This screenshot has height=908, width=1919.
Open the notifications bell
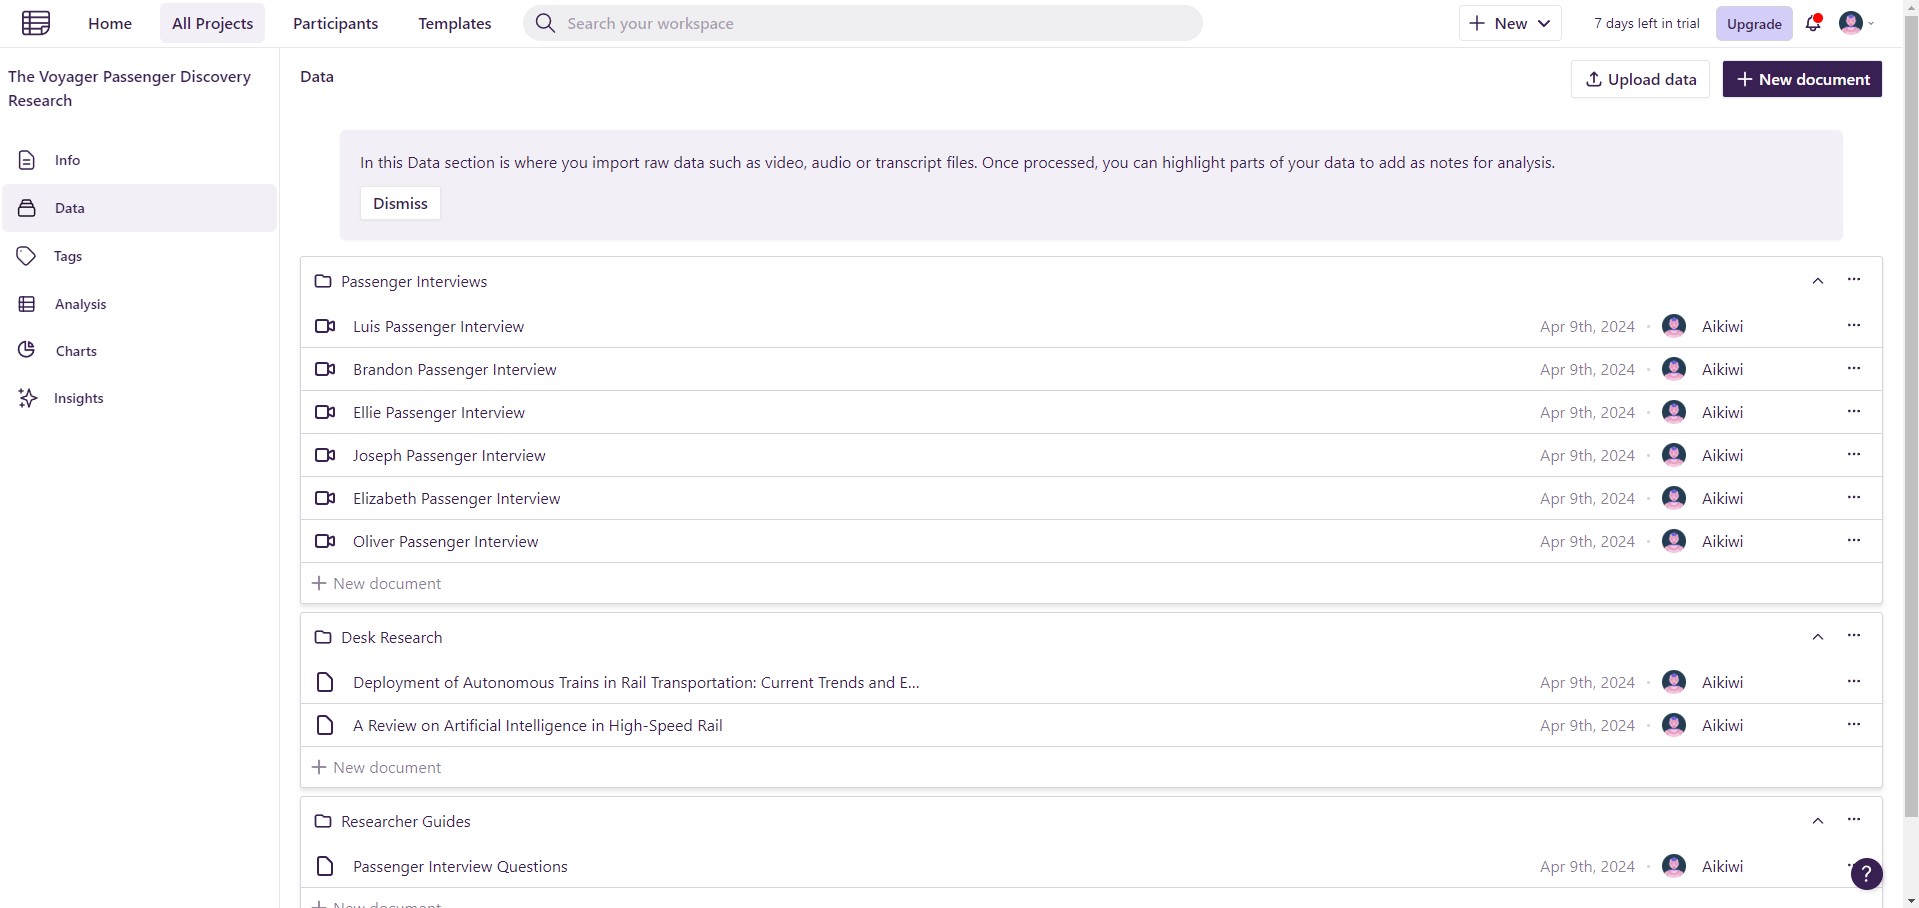click(x=1813, y=23)
